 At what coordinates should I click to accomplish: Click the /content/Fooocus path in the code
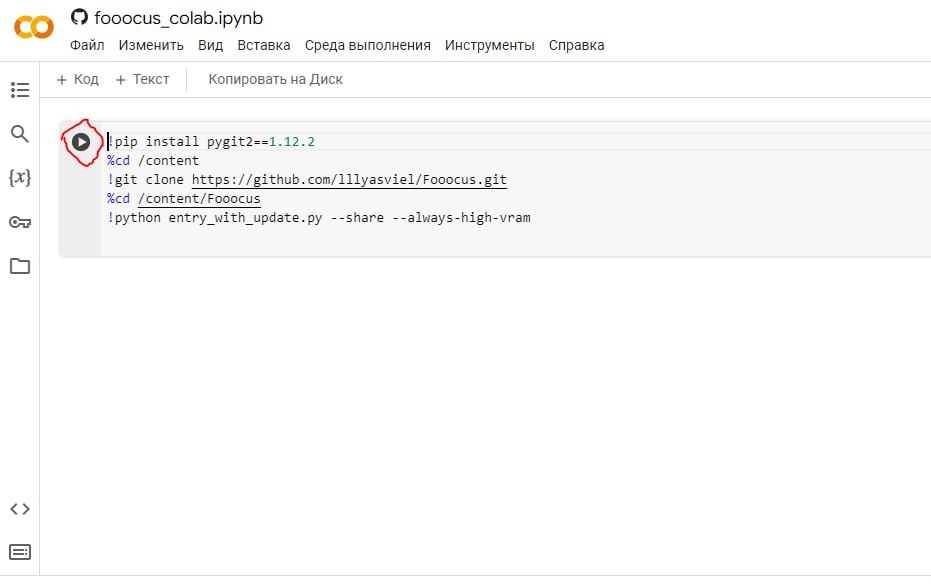pos(199,198)
